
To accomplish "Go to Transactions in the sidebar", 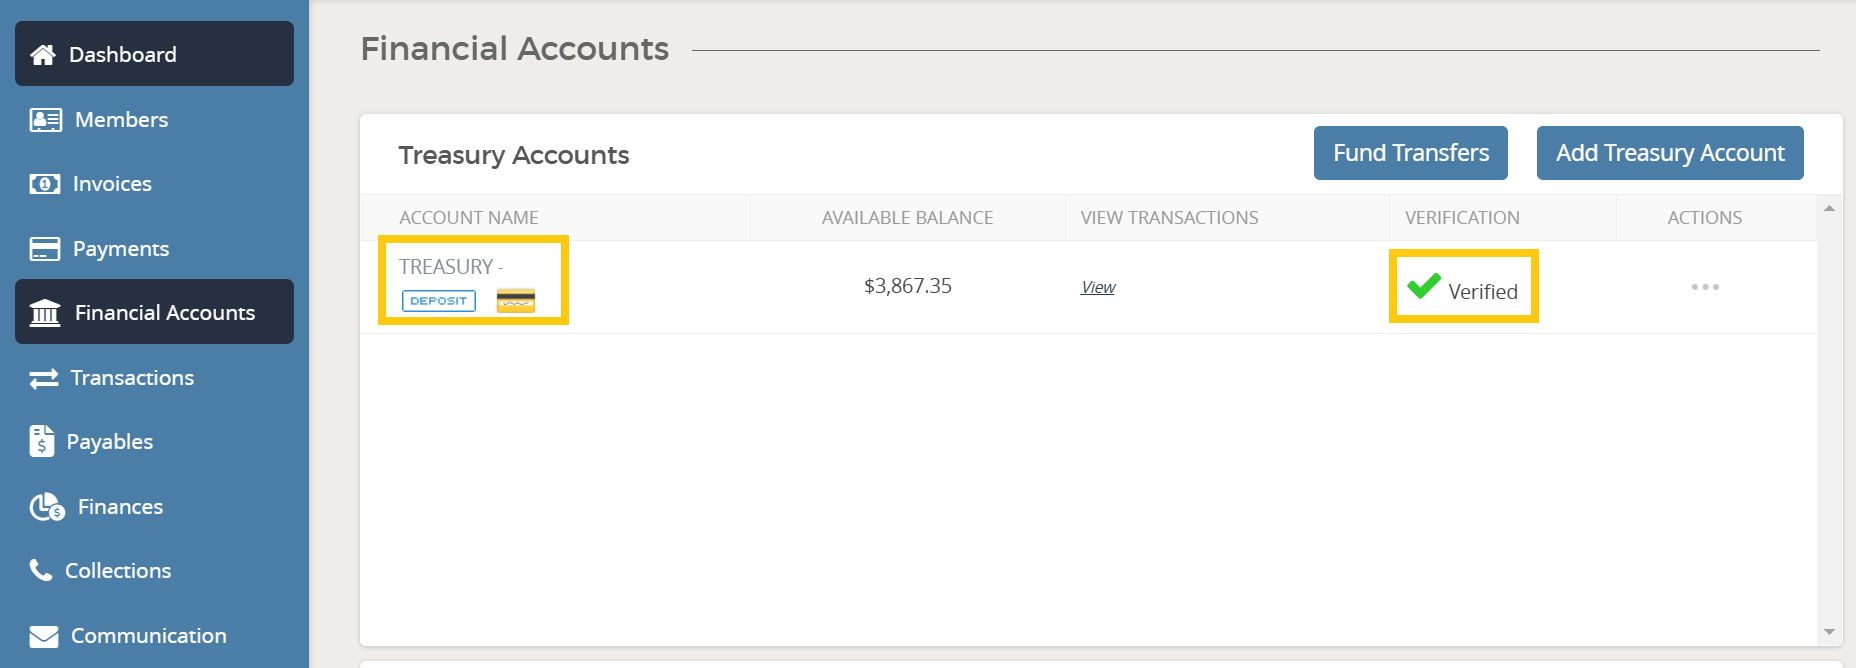I will [x=132, y=378].
